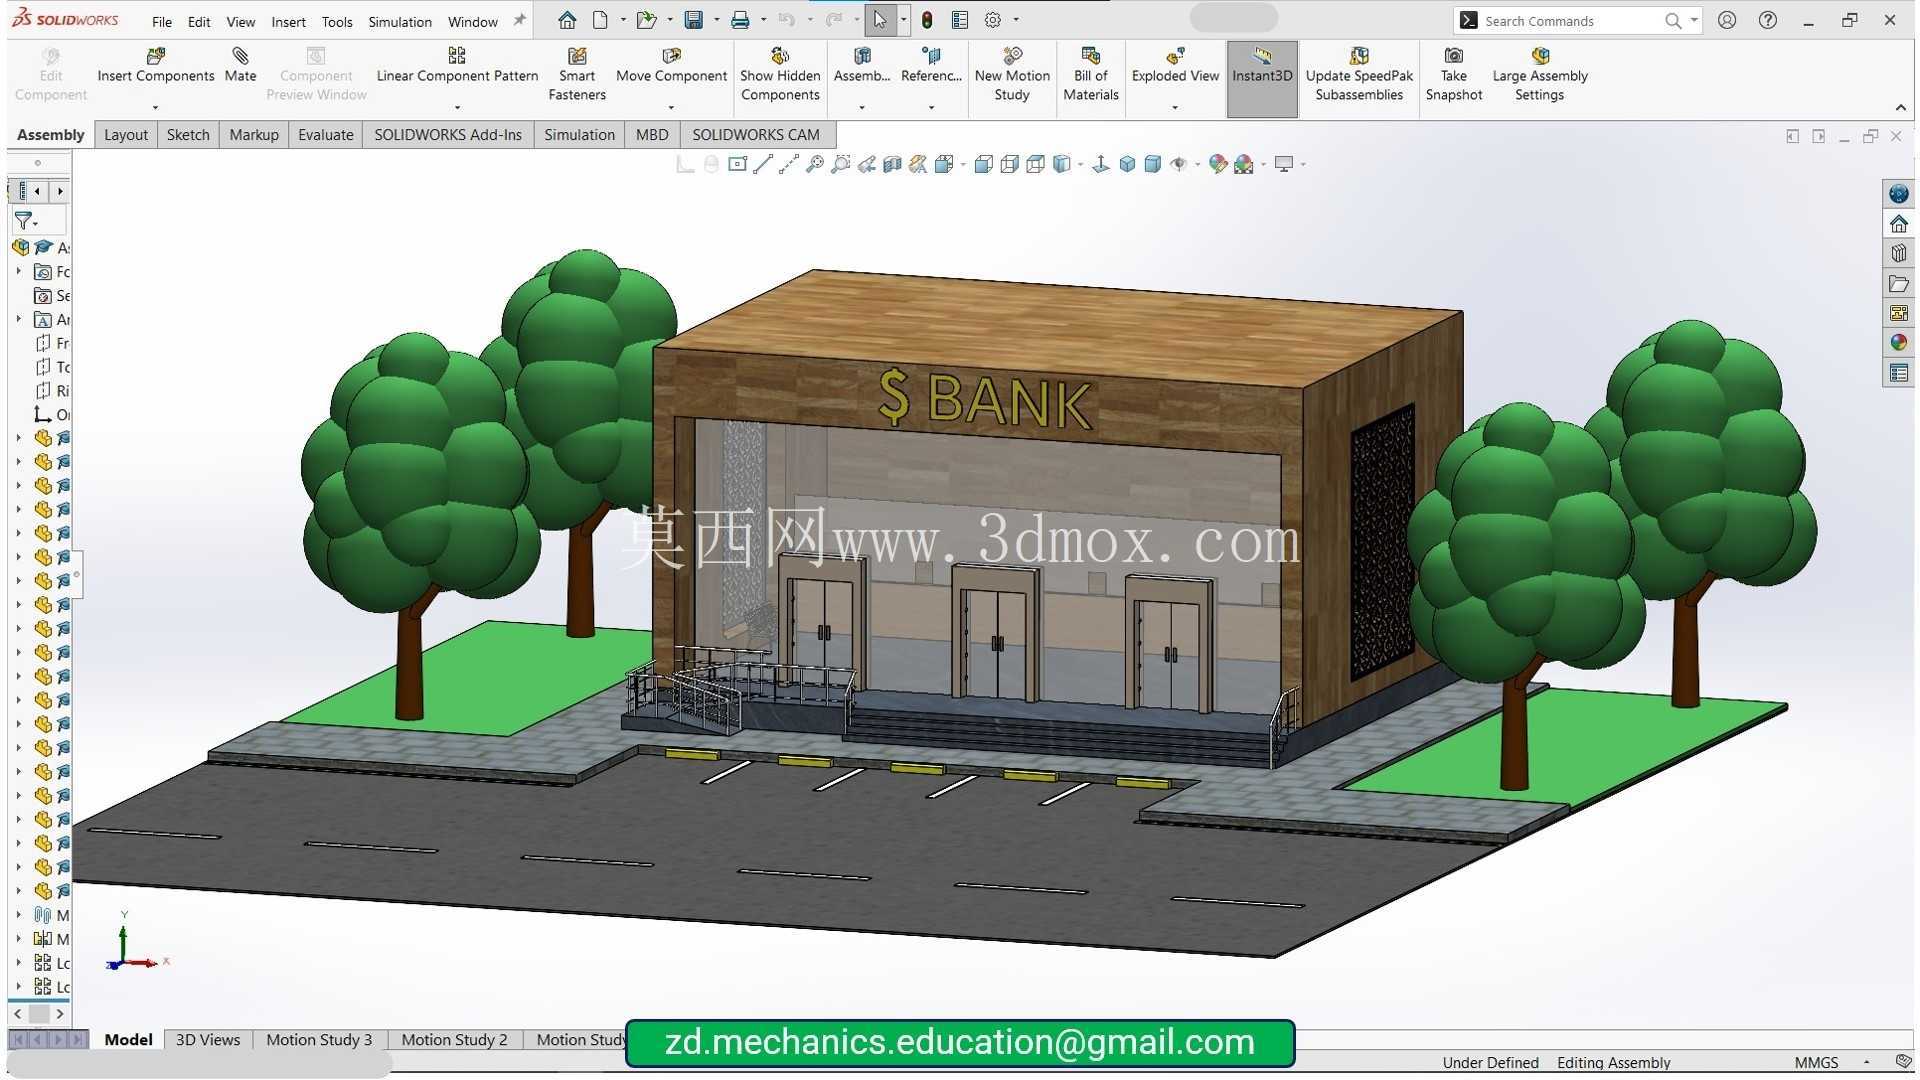
Task: Click the Apply Scene icon
Action: [1243, 164]
